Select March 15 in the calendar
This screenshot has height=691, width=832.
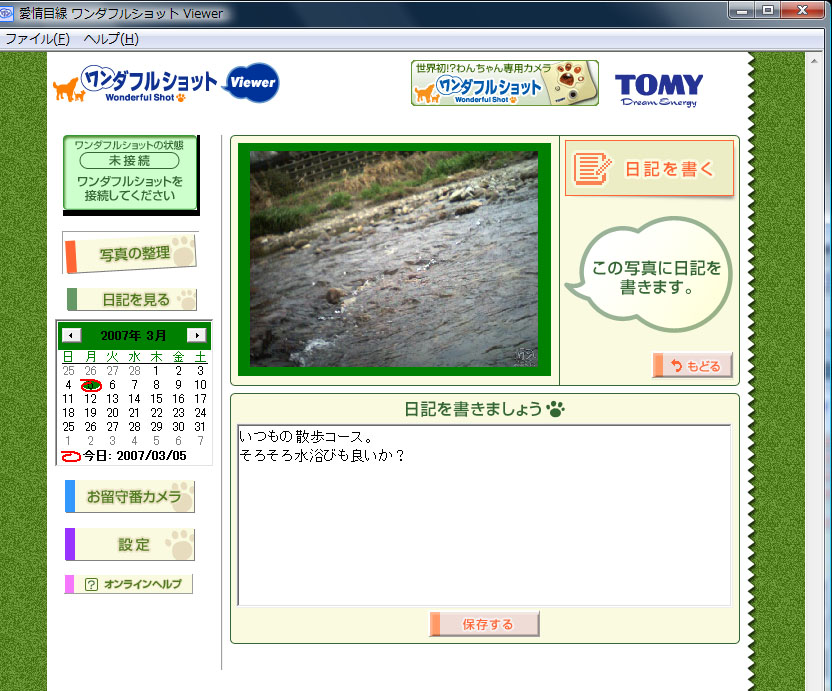point(156,399)
